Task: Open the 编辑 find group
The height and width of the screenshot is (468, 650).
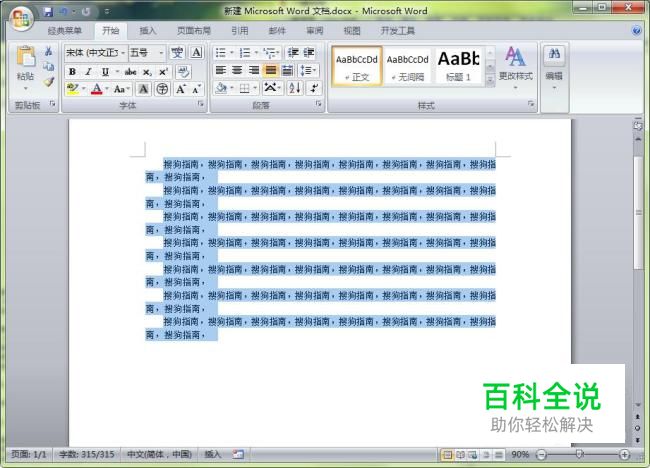Action: [554, 68]
